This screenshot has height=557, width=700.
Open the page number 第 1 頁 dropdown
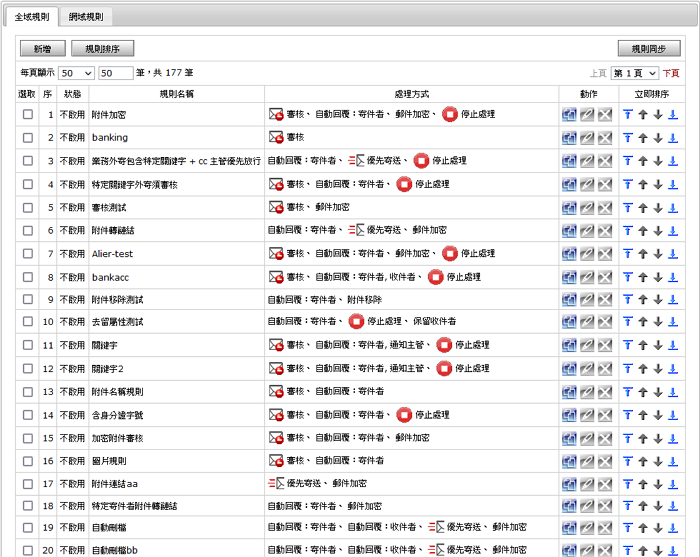click(635, 73)
